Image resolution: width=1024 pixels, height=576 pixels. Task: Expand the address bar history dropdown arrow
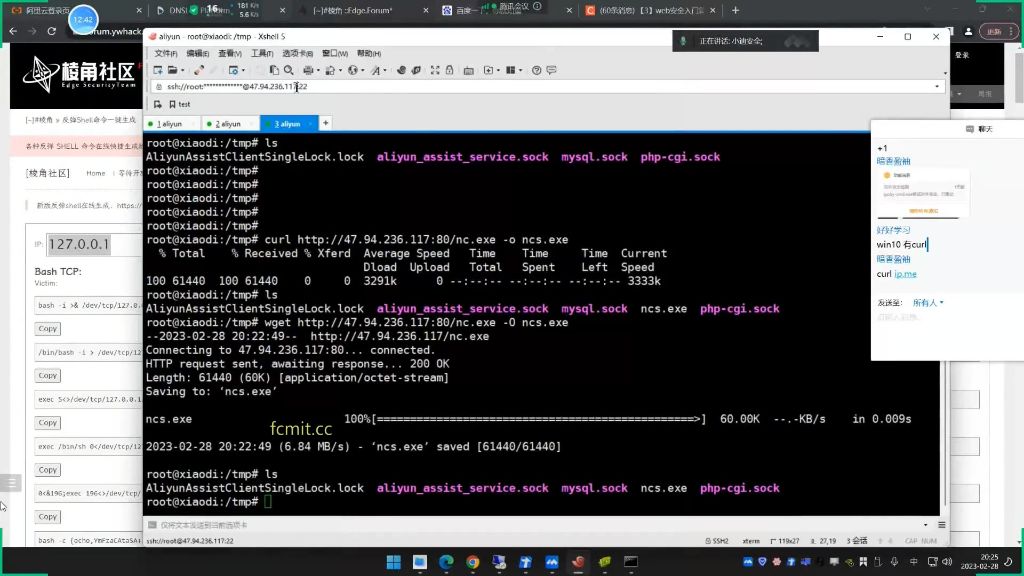pyautogui.click(x=937, y=86)
